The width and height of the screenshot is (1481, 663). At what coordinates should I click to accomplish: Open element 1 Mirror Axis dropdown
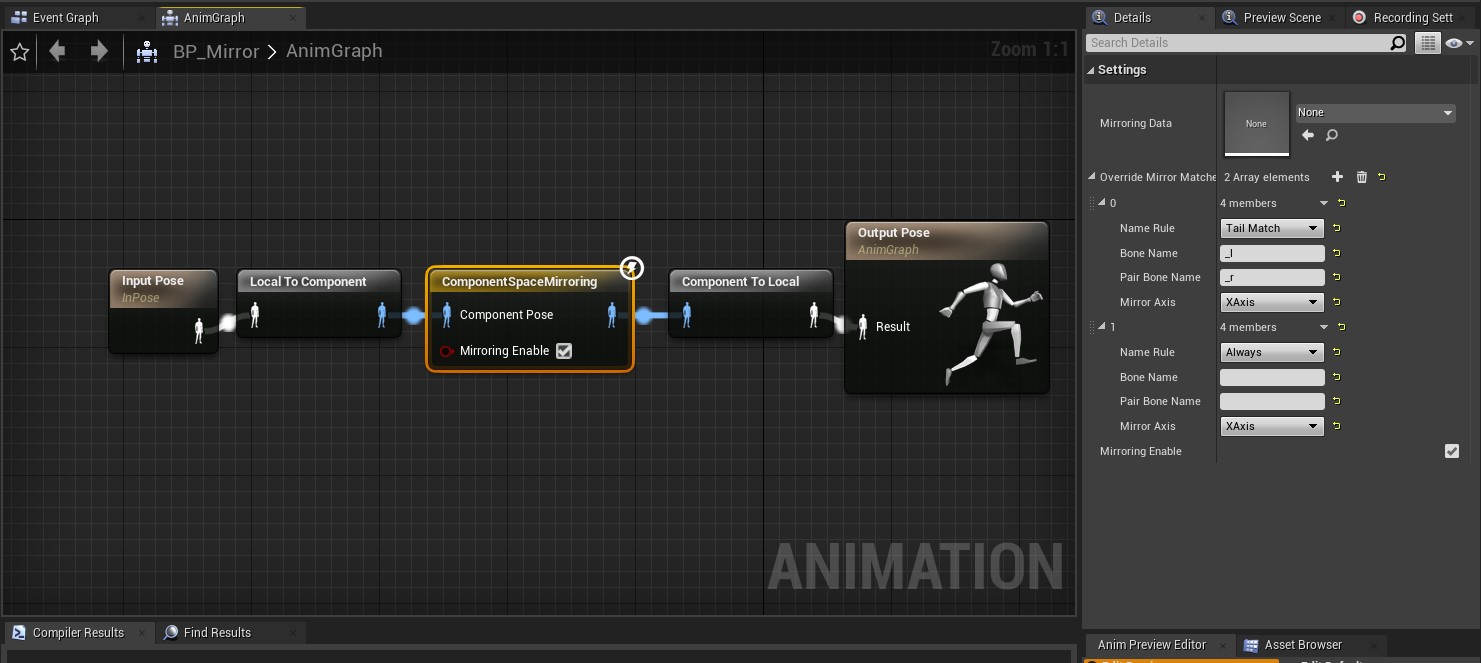pos(1272,426)
